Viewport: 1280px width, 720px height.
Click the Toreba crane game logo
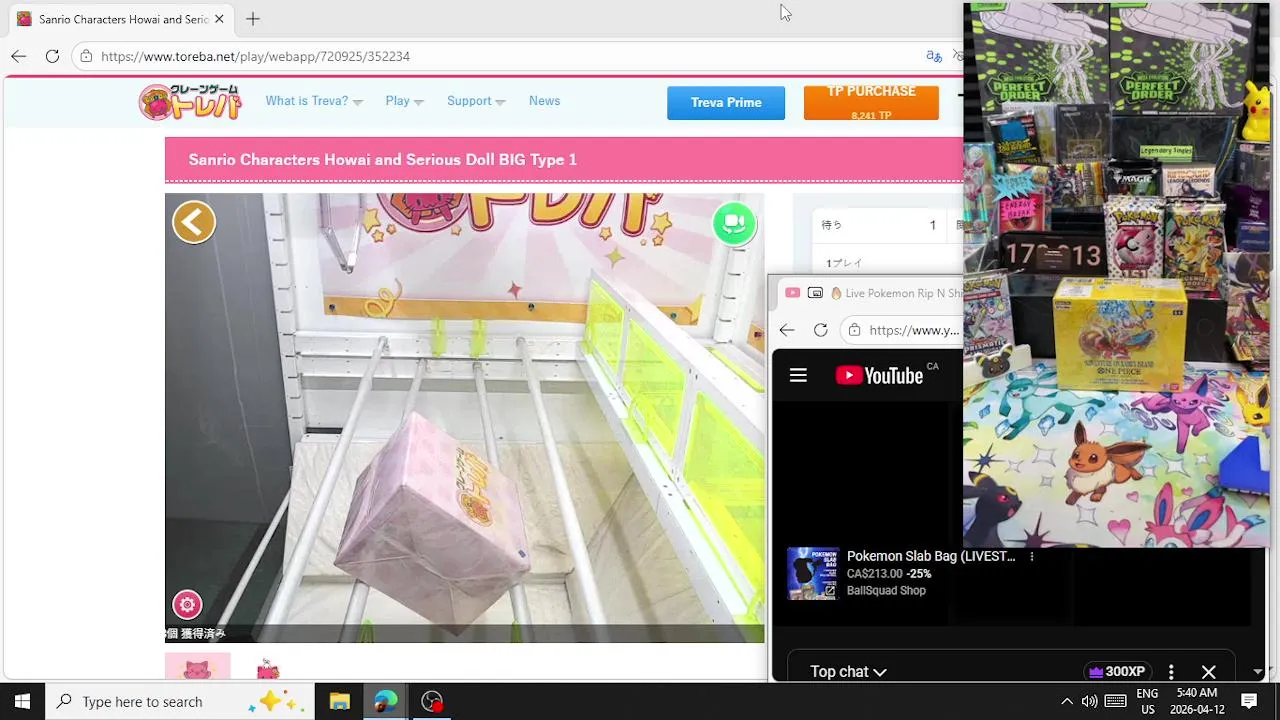190,102
